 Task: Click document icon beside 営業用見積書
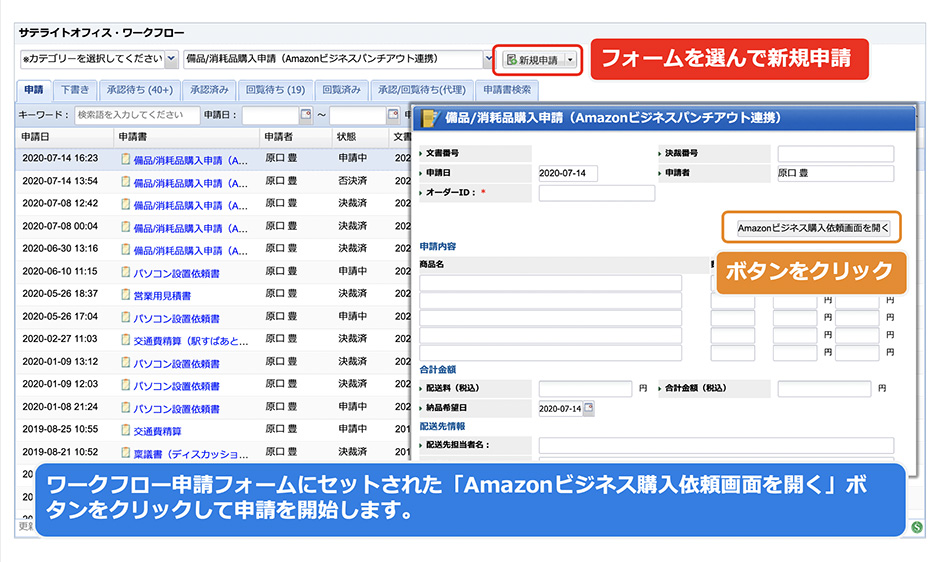[x=125, y=294]
